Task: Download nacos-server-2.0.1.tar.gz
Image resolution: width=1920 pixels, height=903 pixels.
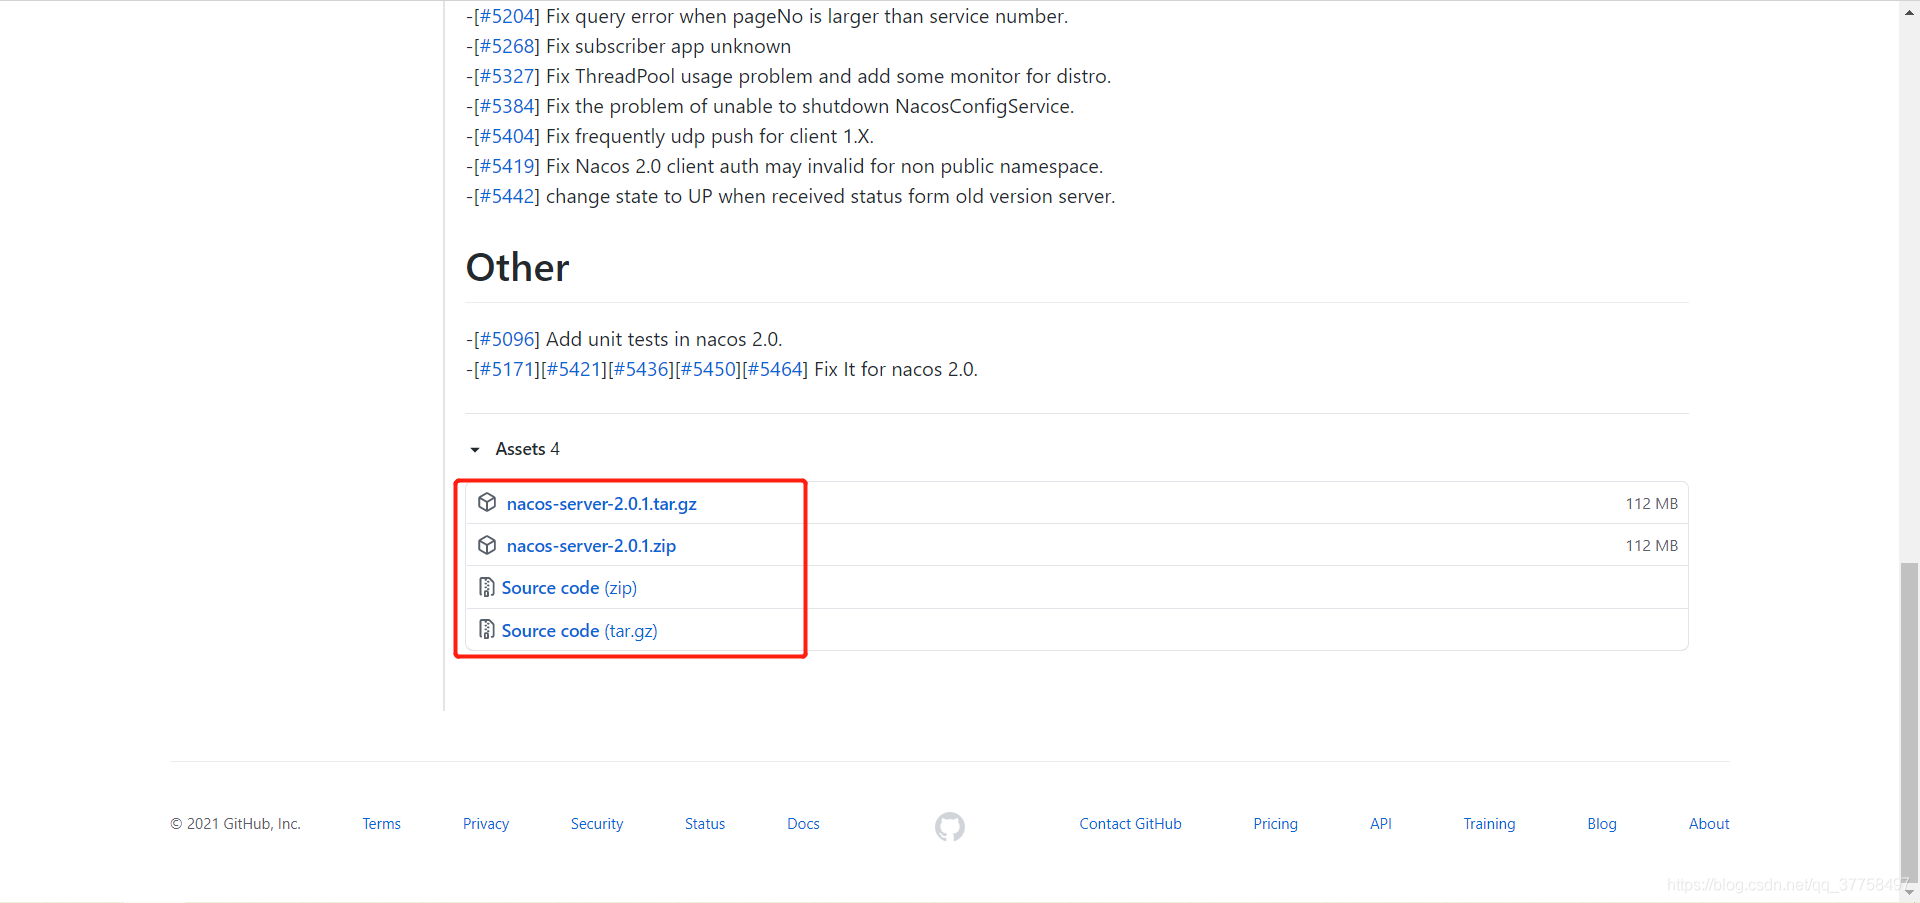Action: [601, 504]
